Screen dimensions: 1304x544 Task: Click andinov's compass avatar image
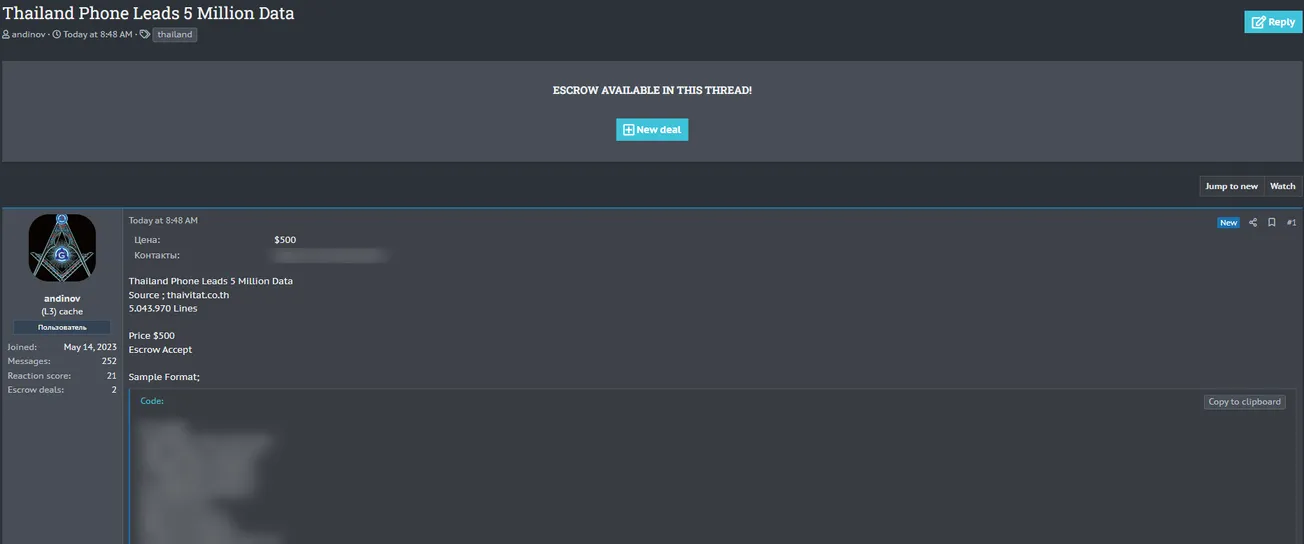(x=62, y=248)
